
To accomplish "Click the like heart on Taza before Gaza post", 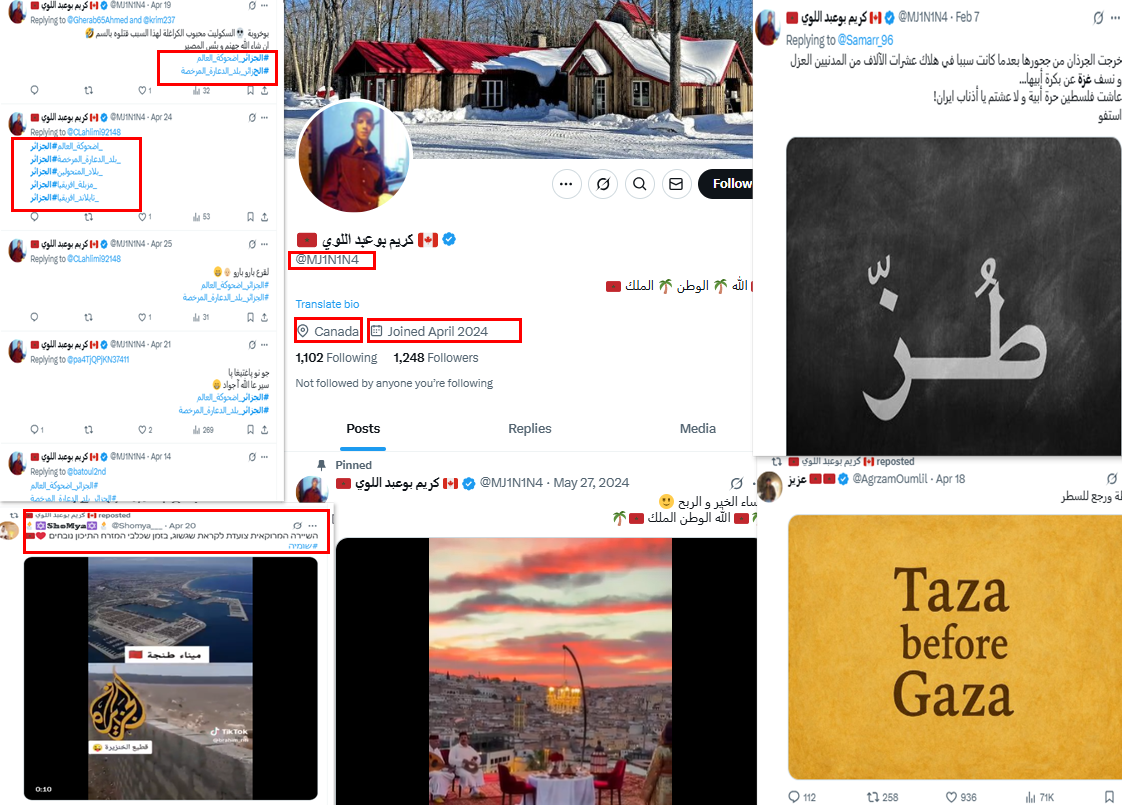I will (x=951, y=796).
